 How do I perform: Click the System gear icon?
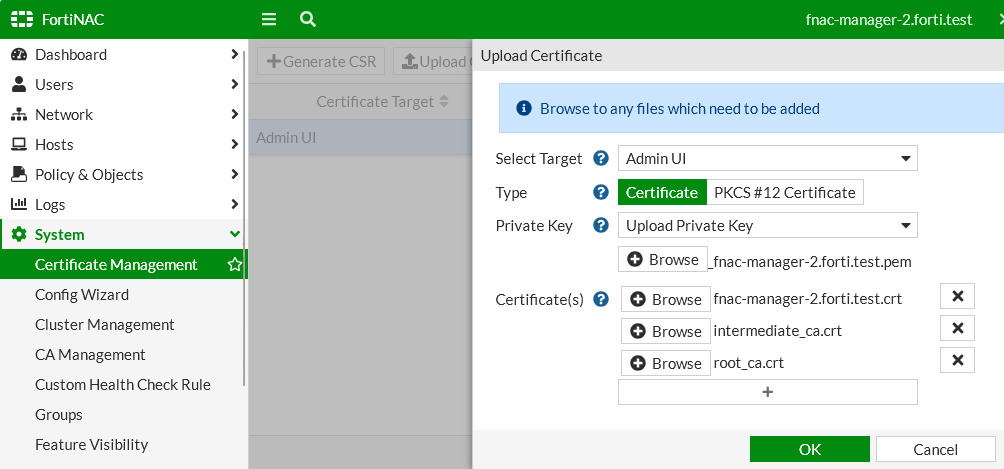pos(19,234)
